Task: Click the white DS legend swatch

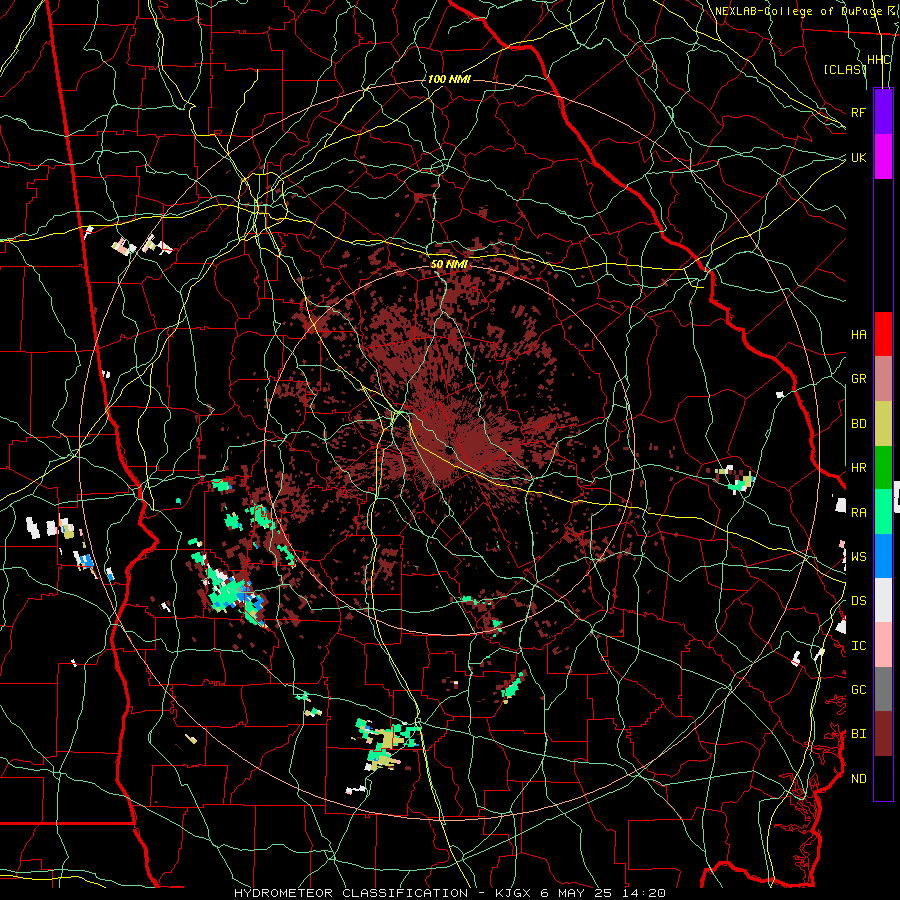Action: click(x=883, y=600)
